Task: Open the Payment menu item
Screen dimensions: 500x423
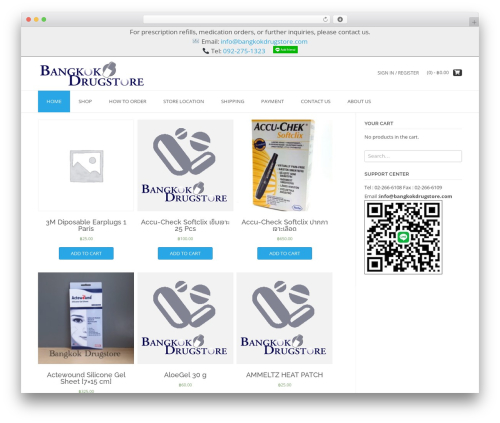Action: 272,101
